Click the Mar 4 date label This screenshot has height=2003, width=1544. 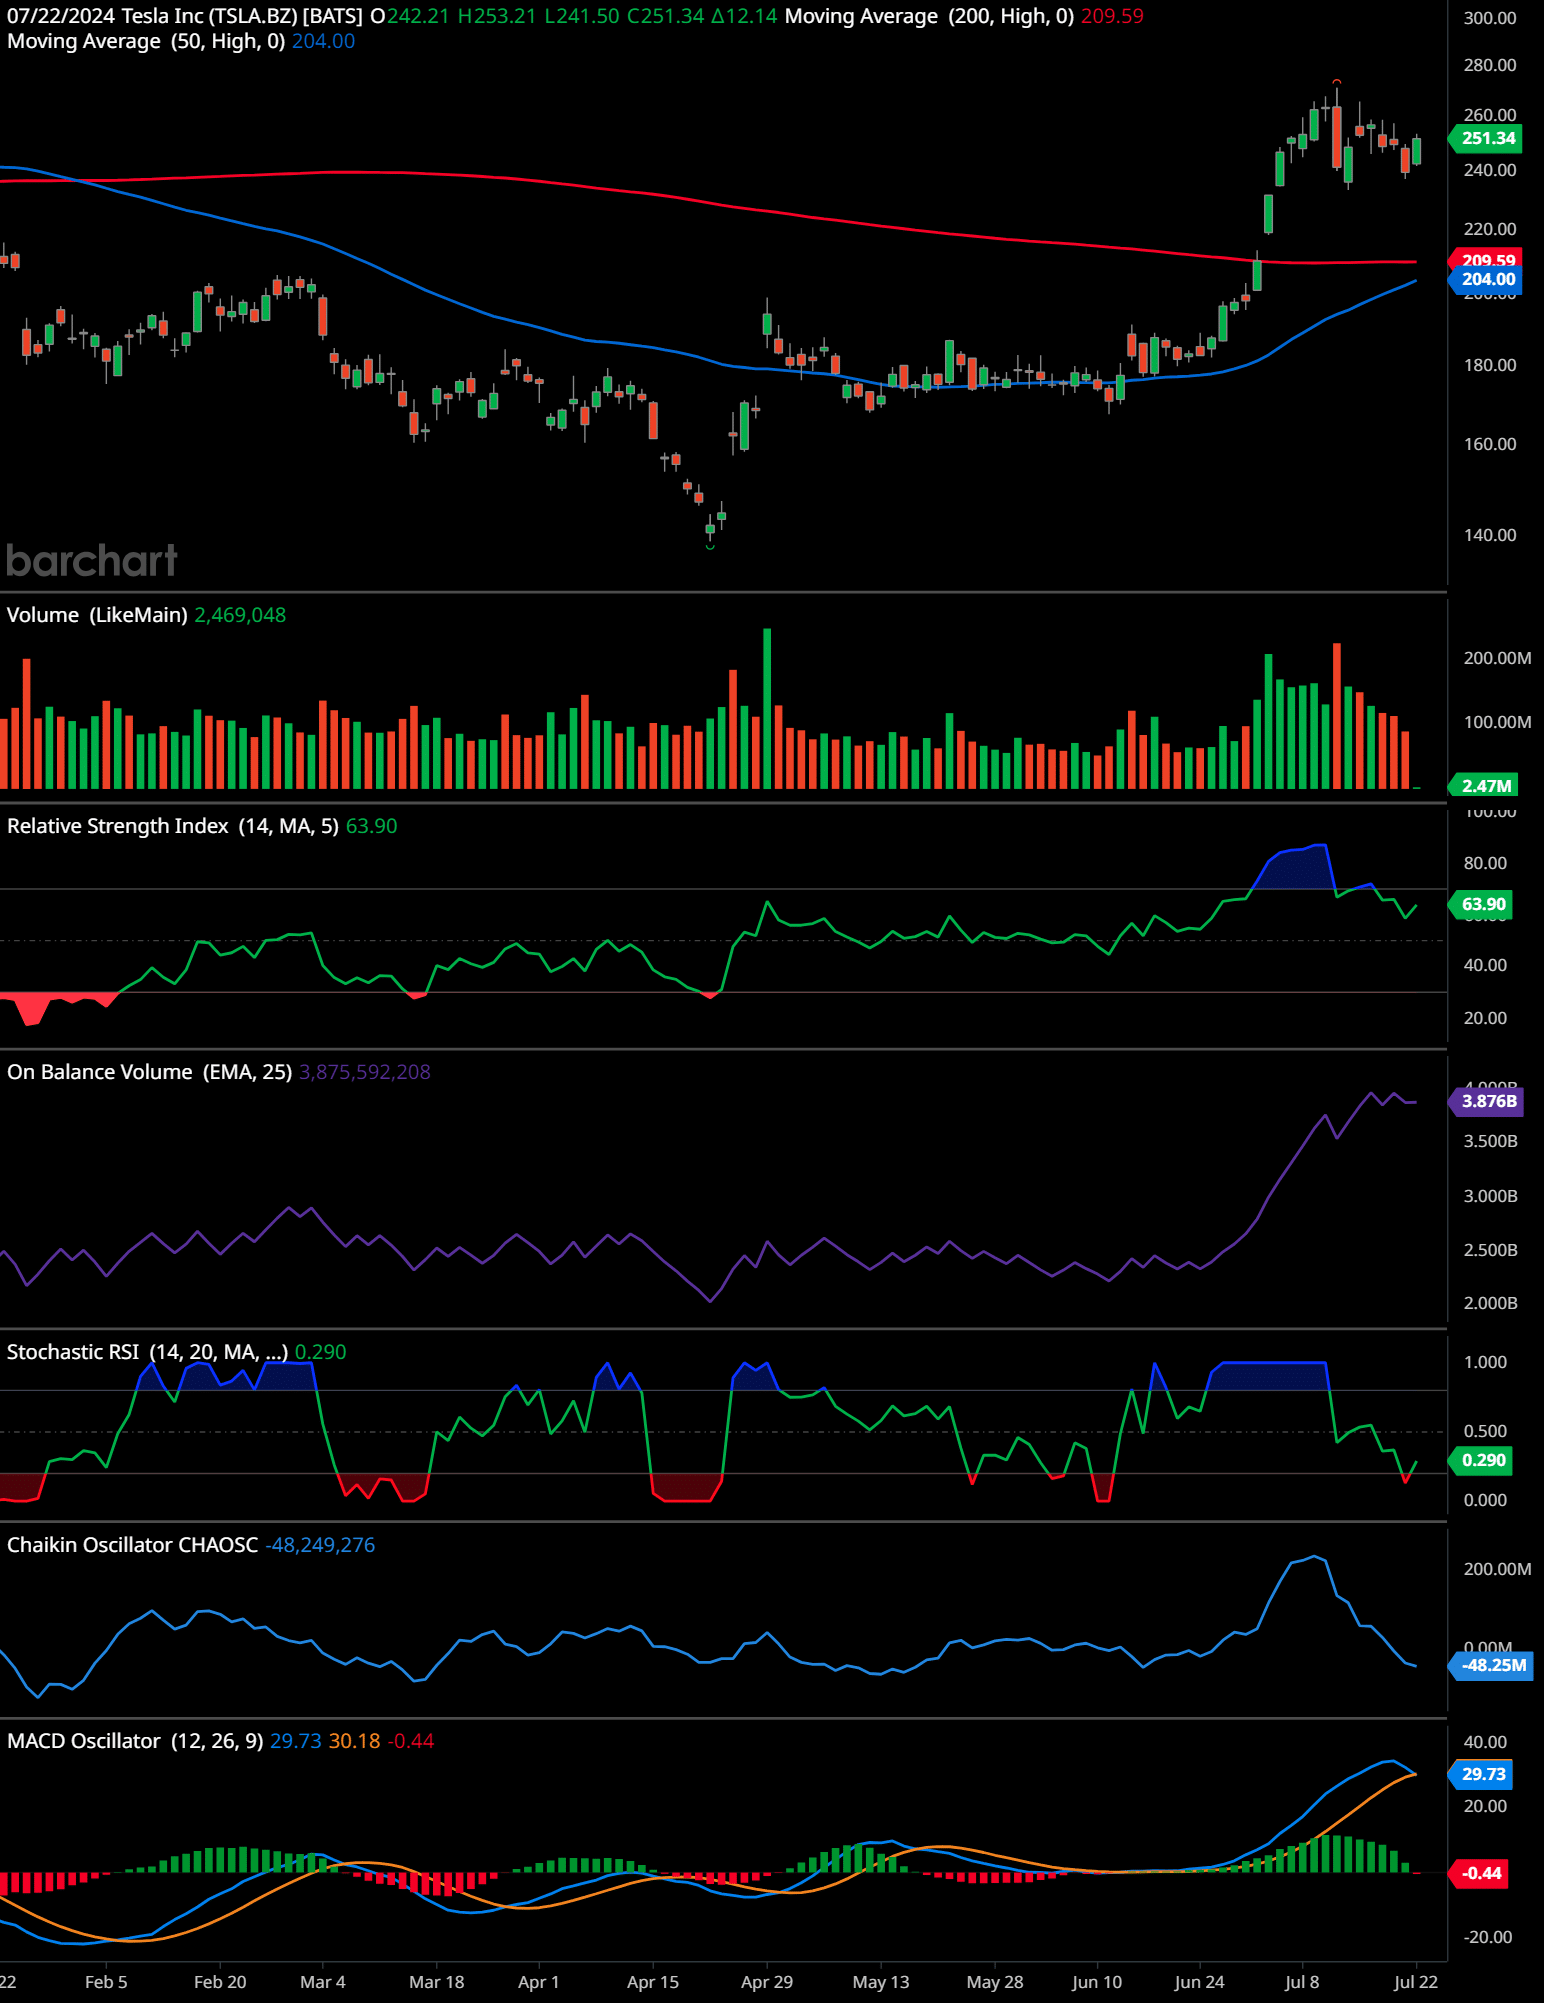coord(322,1982)
